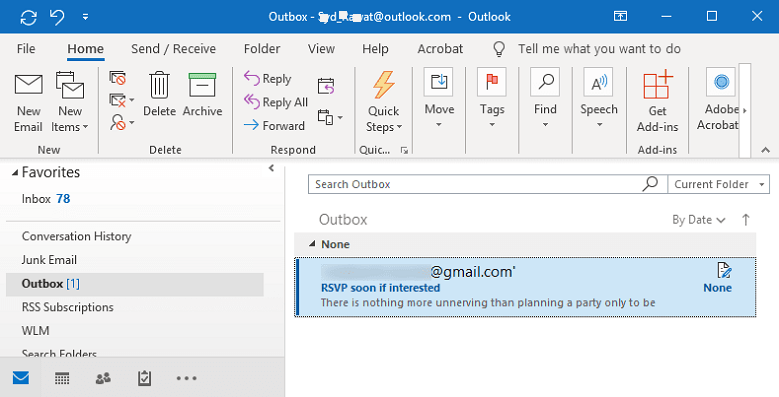Open the File tab

click(26, 49)
